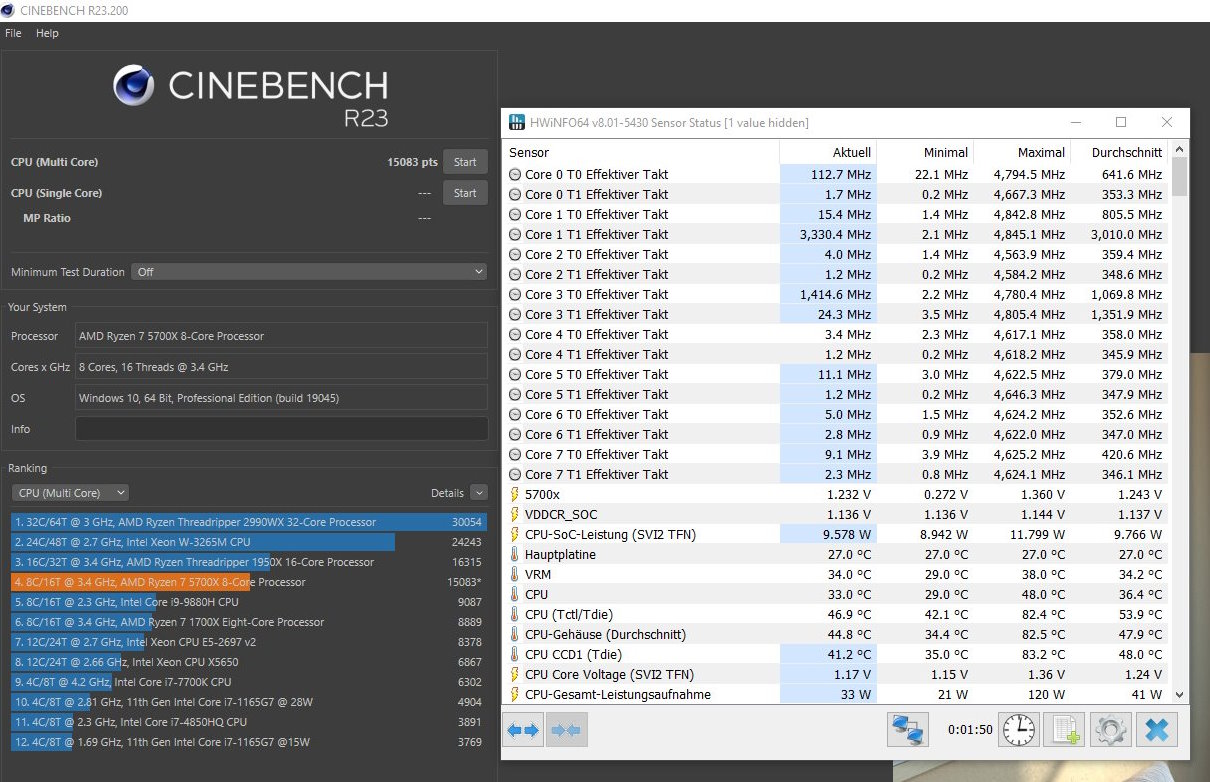Click HWiNFO scrollbar up arrow

(x=1180, y=149)
